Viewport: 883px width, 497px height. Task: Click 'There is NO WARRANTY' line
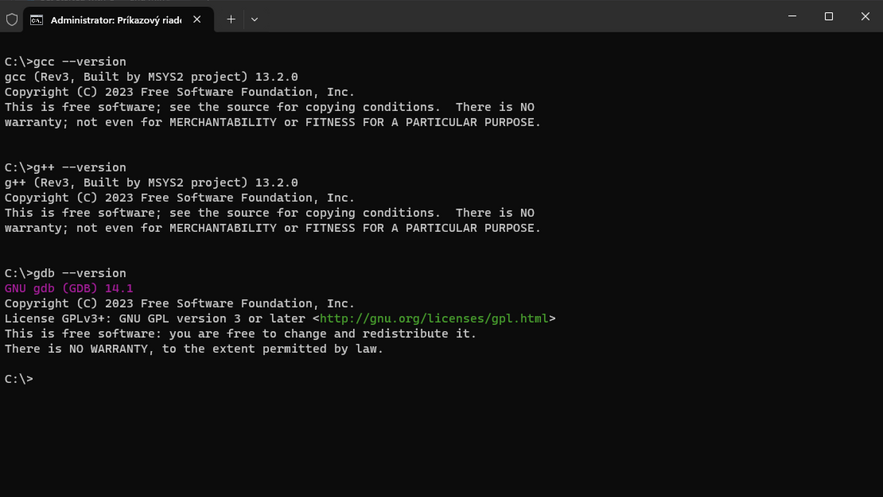point(194,349)
